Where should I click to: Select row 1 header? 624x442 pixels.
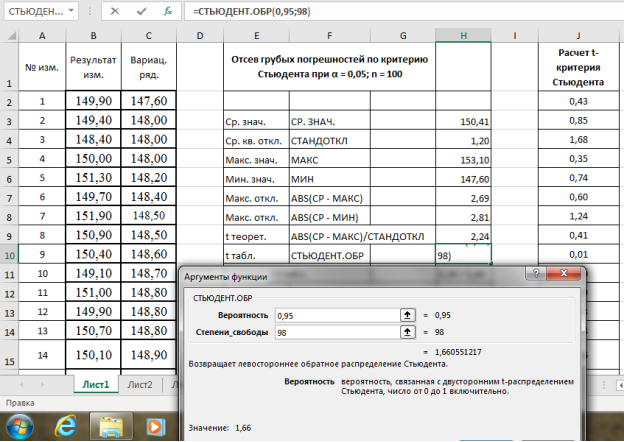(x=9, y=66)
